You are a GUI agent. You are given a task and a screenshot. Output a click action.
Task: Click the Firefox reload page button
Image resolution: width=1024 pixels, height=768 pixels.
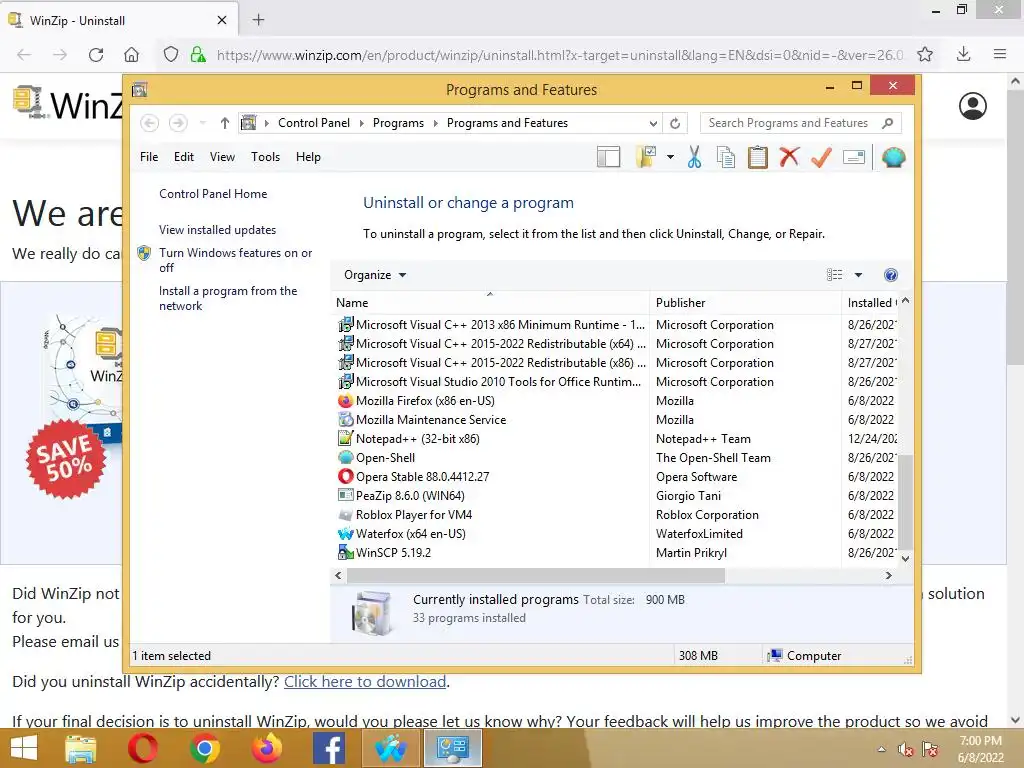pos(96,55)
